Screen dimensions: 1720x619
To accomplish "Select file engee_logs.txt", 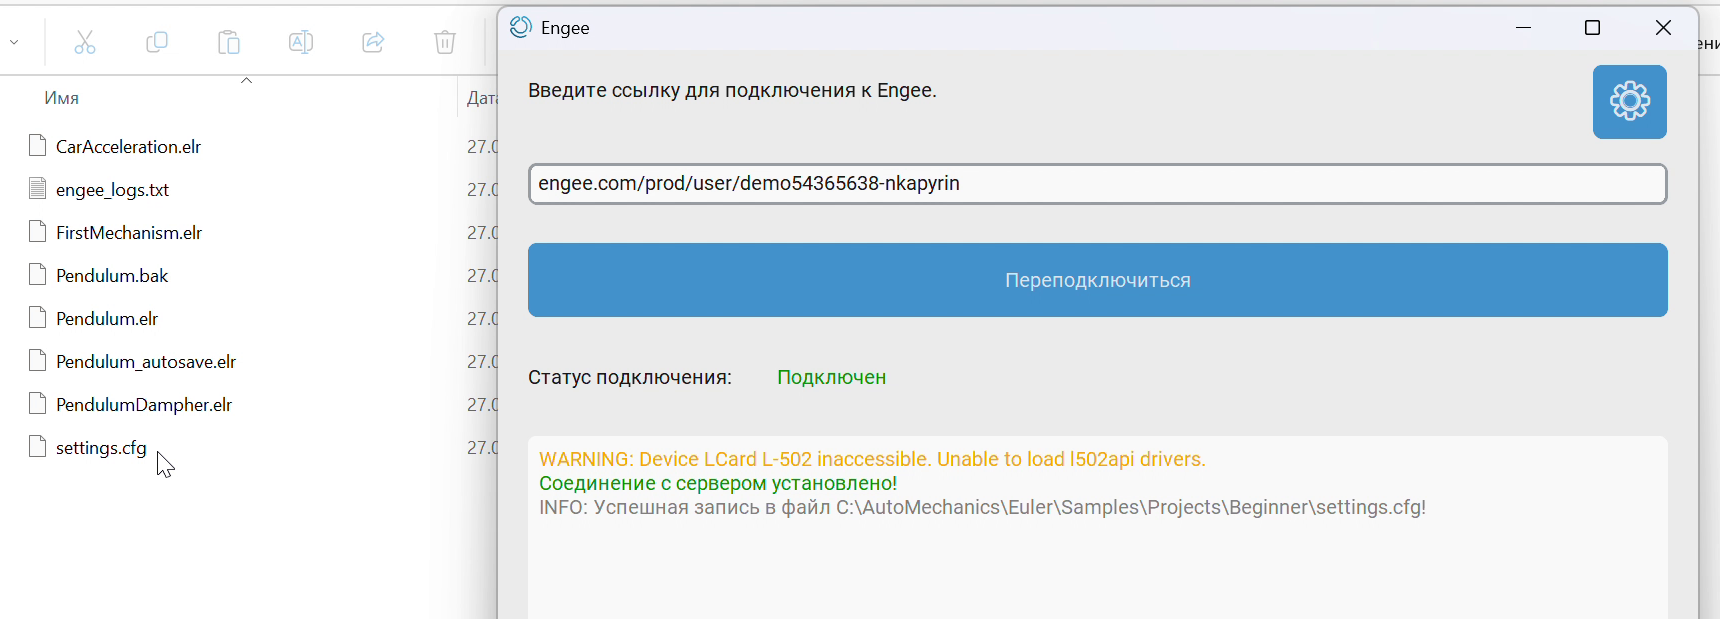I will pos(112,190).
